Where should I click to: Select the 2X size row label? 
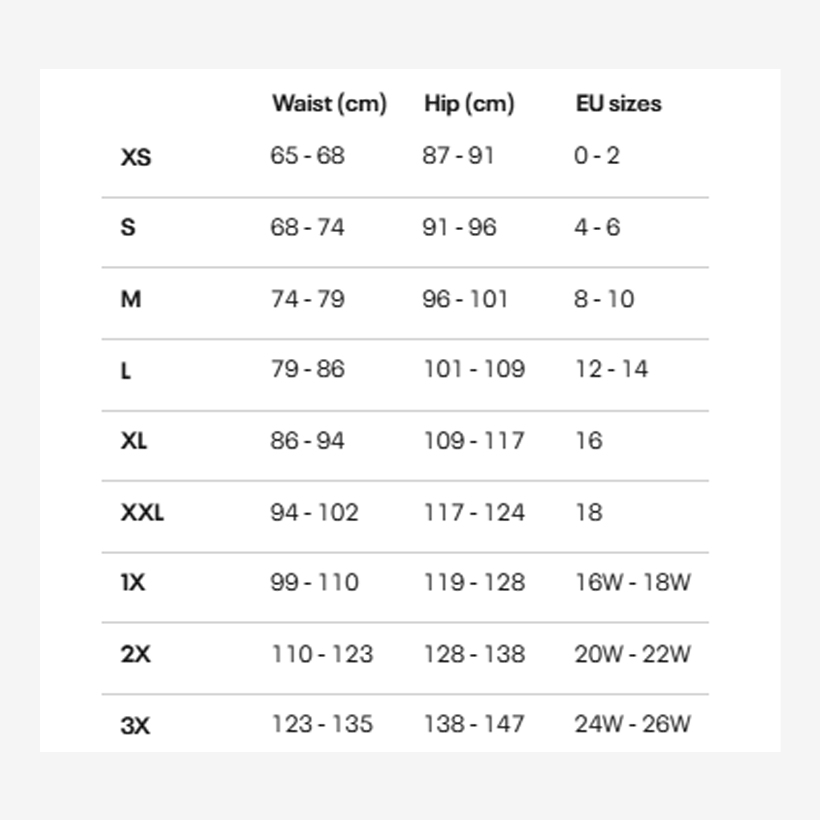click(x=135, y=654)
